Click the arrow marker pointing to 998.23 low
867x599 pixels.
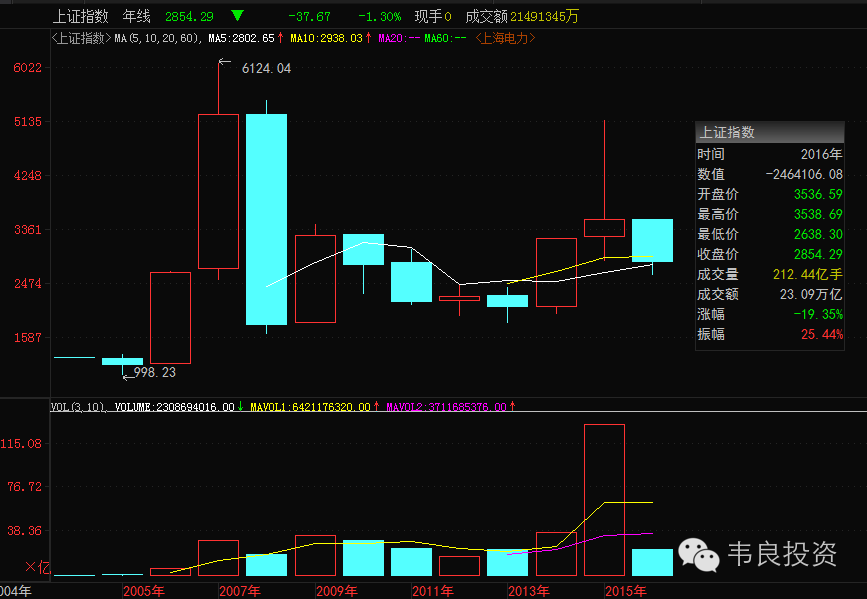pyautogui.click(x=129, y=377)
